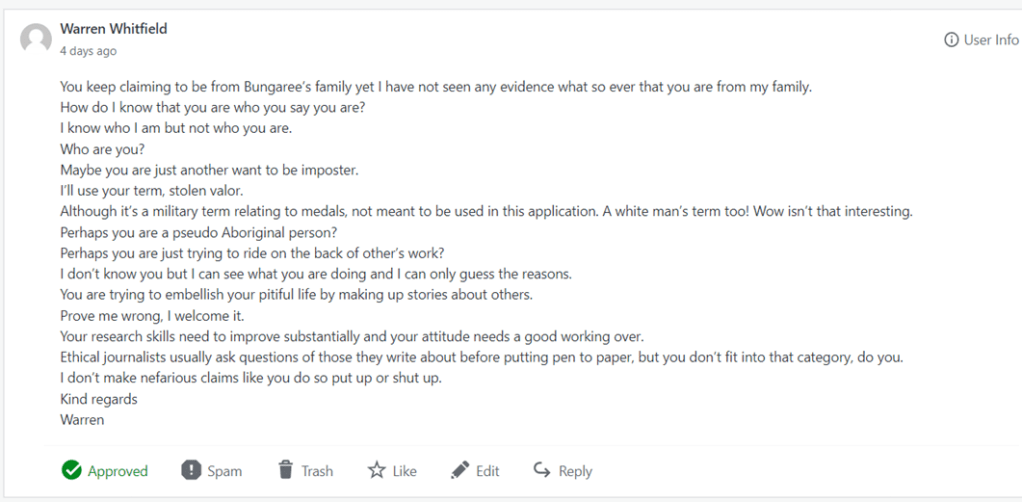The height and width of the screenshot is (502, 1022).
Task: Click the Like star icon
Action: tap(376, 470)
